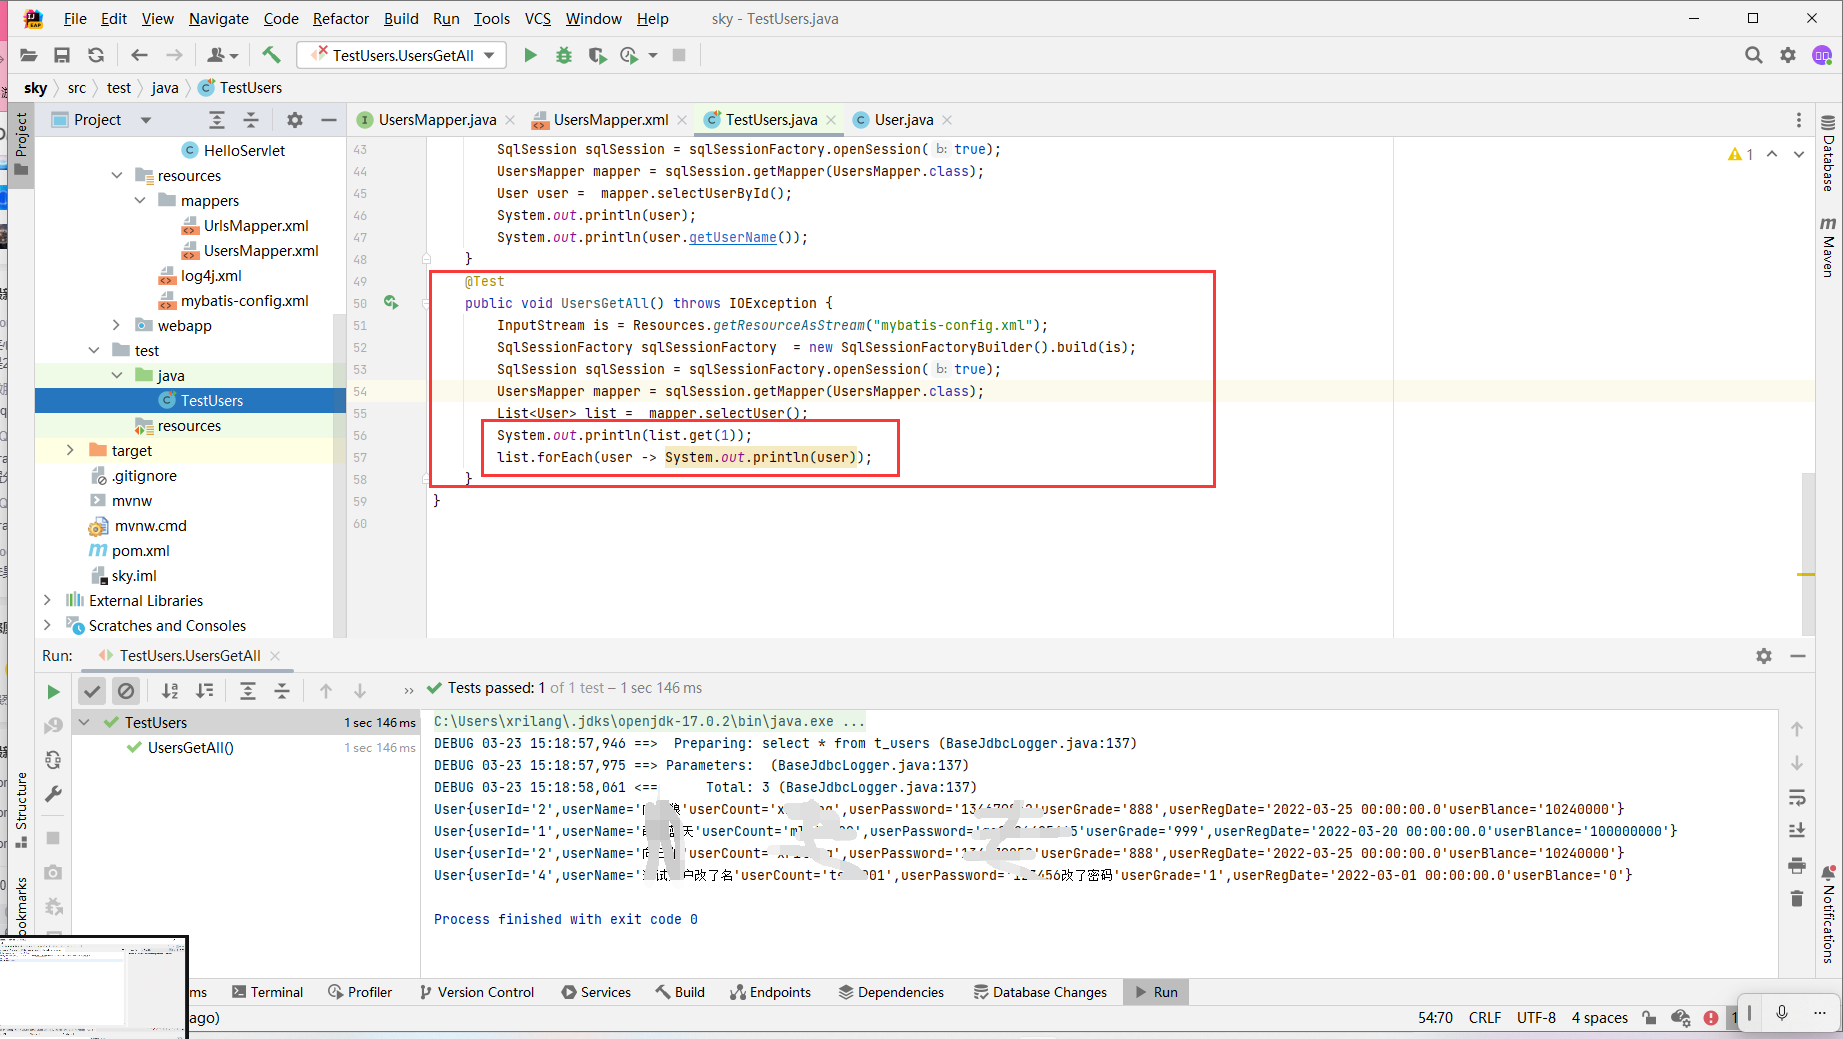
Task: Switch to UsersMapper.java editor tab
Action: (x=437, y=120)
